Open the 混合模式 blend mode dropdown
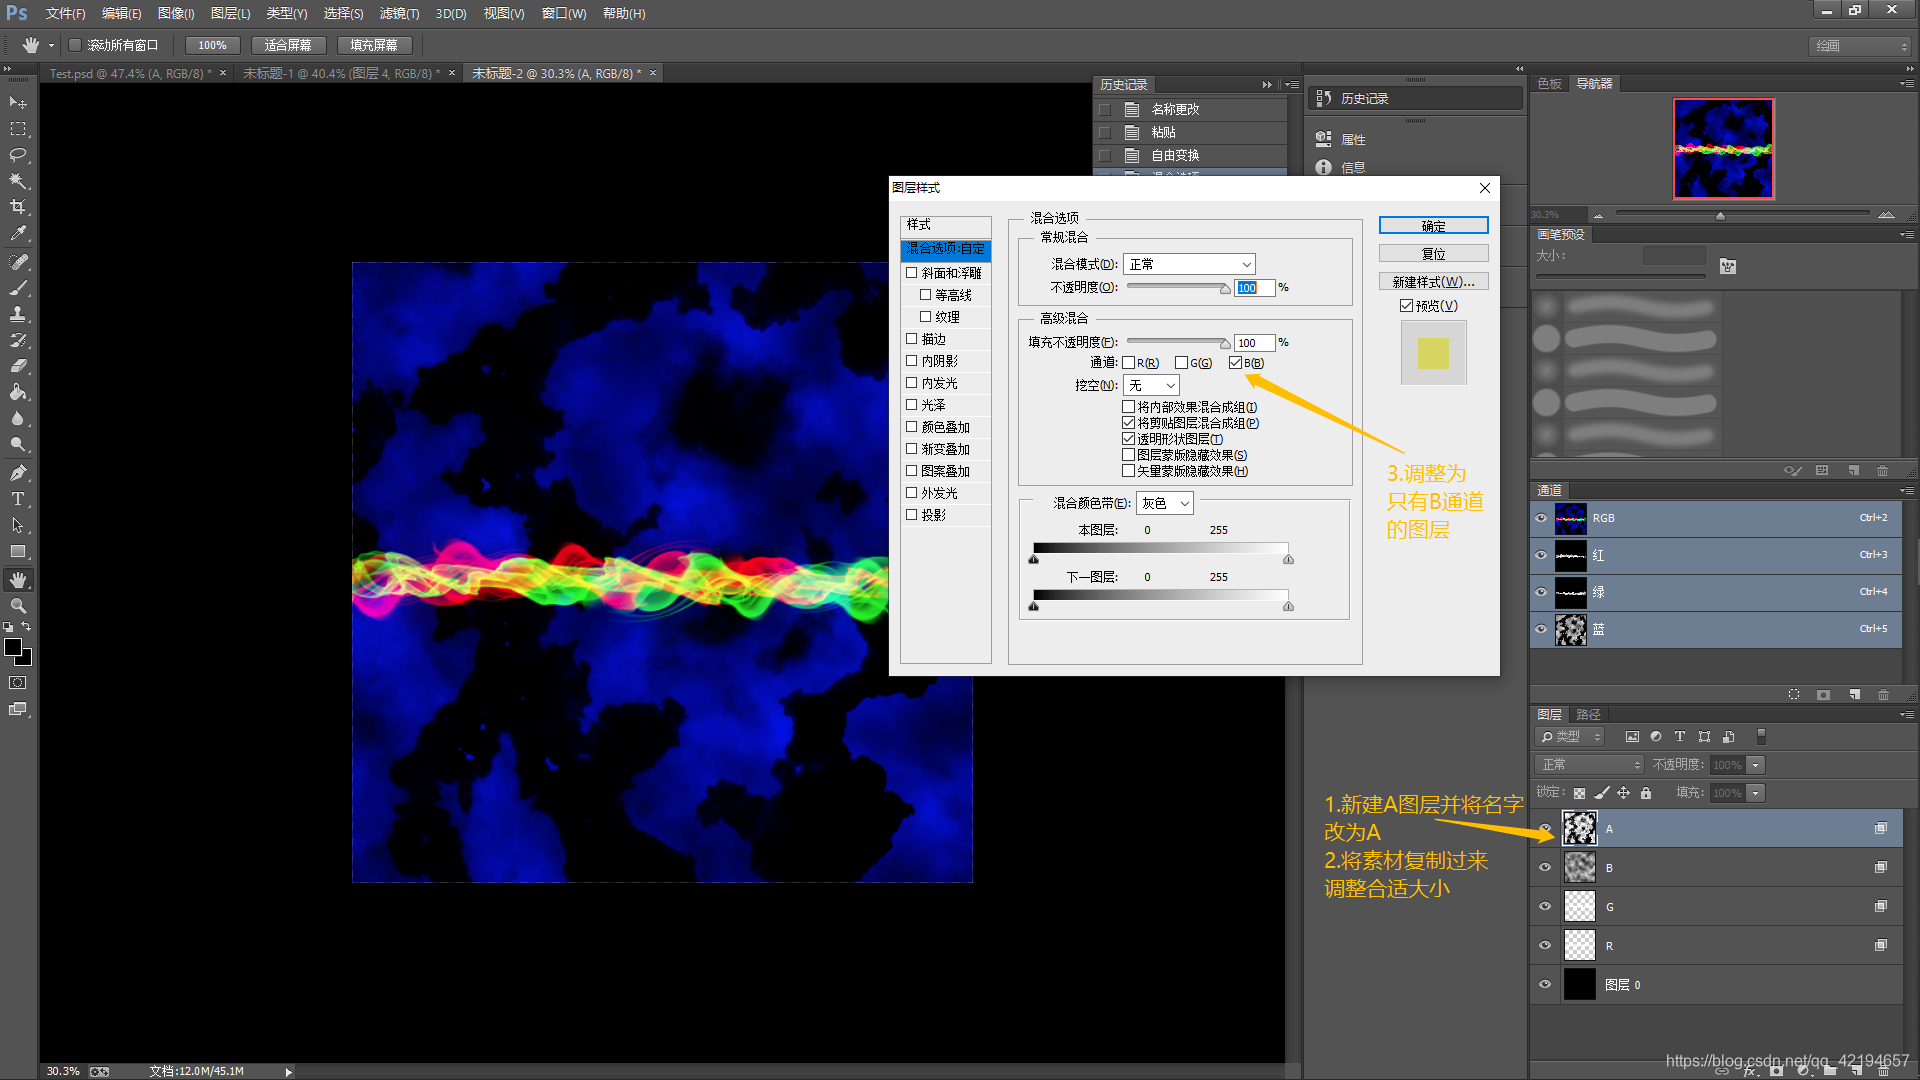The height and width of the screenshot is (1080, 1920). 1189,264
